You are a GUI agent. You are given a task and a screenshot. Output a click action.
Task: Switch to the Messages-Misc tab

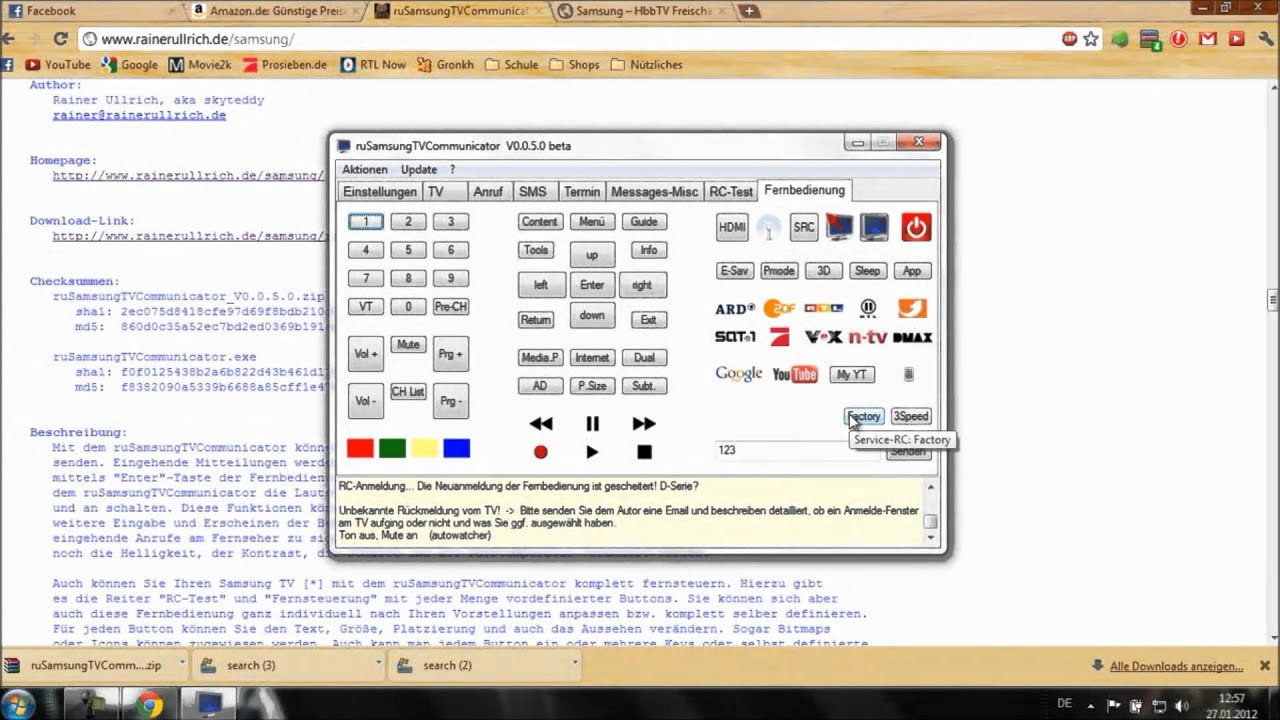(x=654, y=192)
